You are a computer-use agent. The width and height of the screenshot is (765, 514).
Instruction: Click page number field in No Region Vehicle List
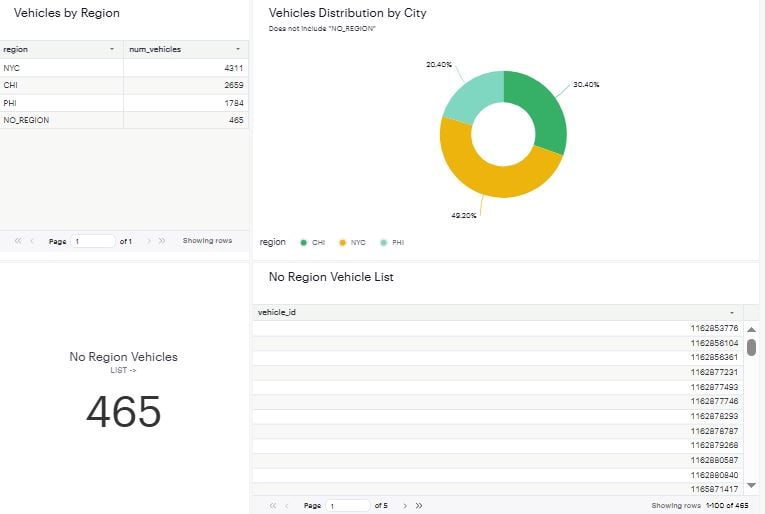tap(348, 506)
